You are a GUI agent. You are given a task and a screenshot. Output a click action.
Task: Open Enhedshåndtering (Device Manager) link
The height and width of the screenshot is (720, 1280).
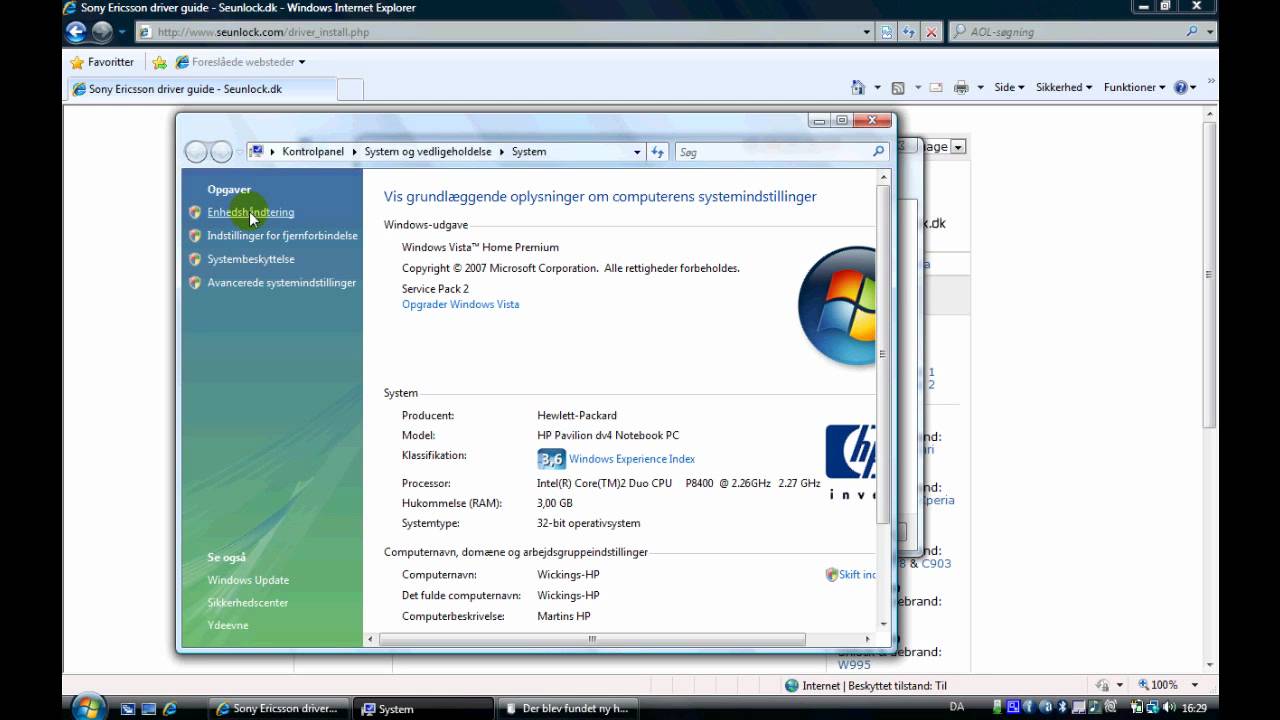tap(250, 212)
